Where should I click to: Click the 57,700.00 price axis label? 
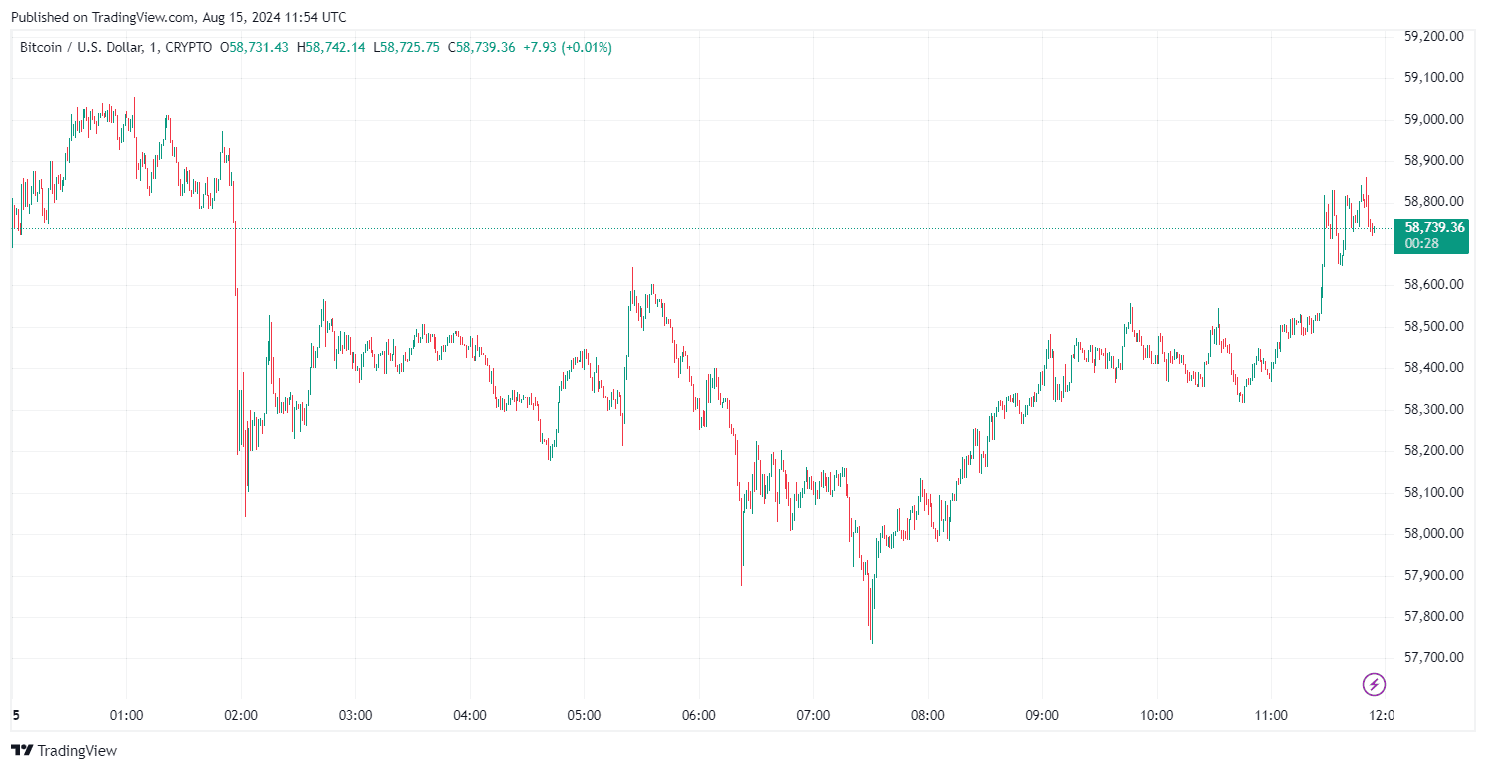point(1434,657)
